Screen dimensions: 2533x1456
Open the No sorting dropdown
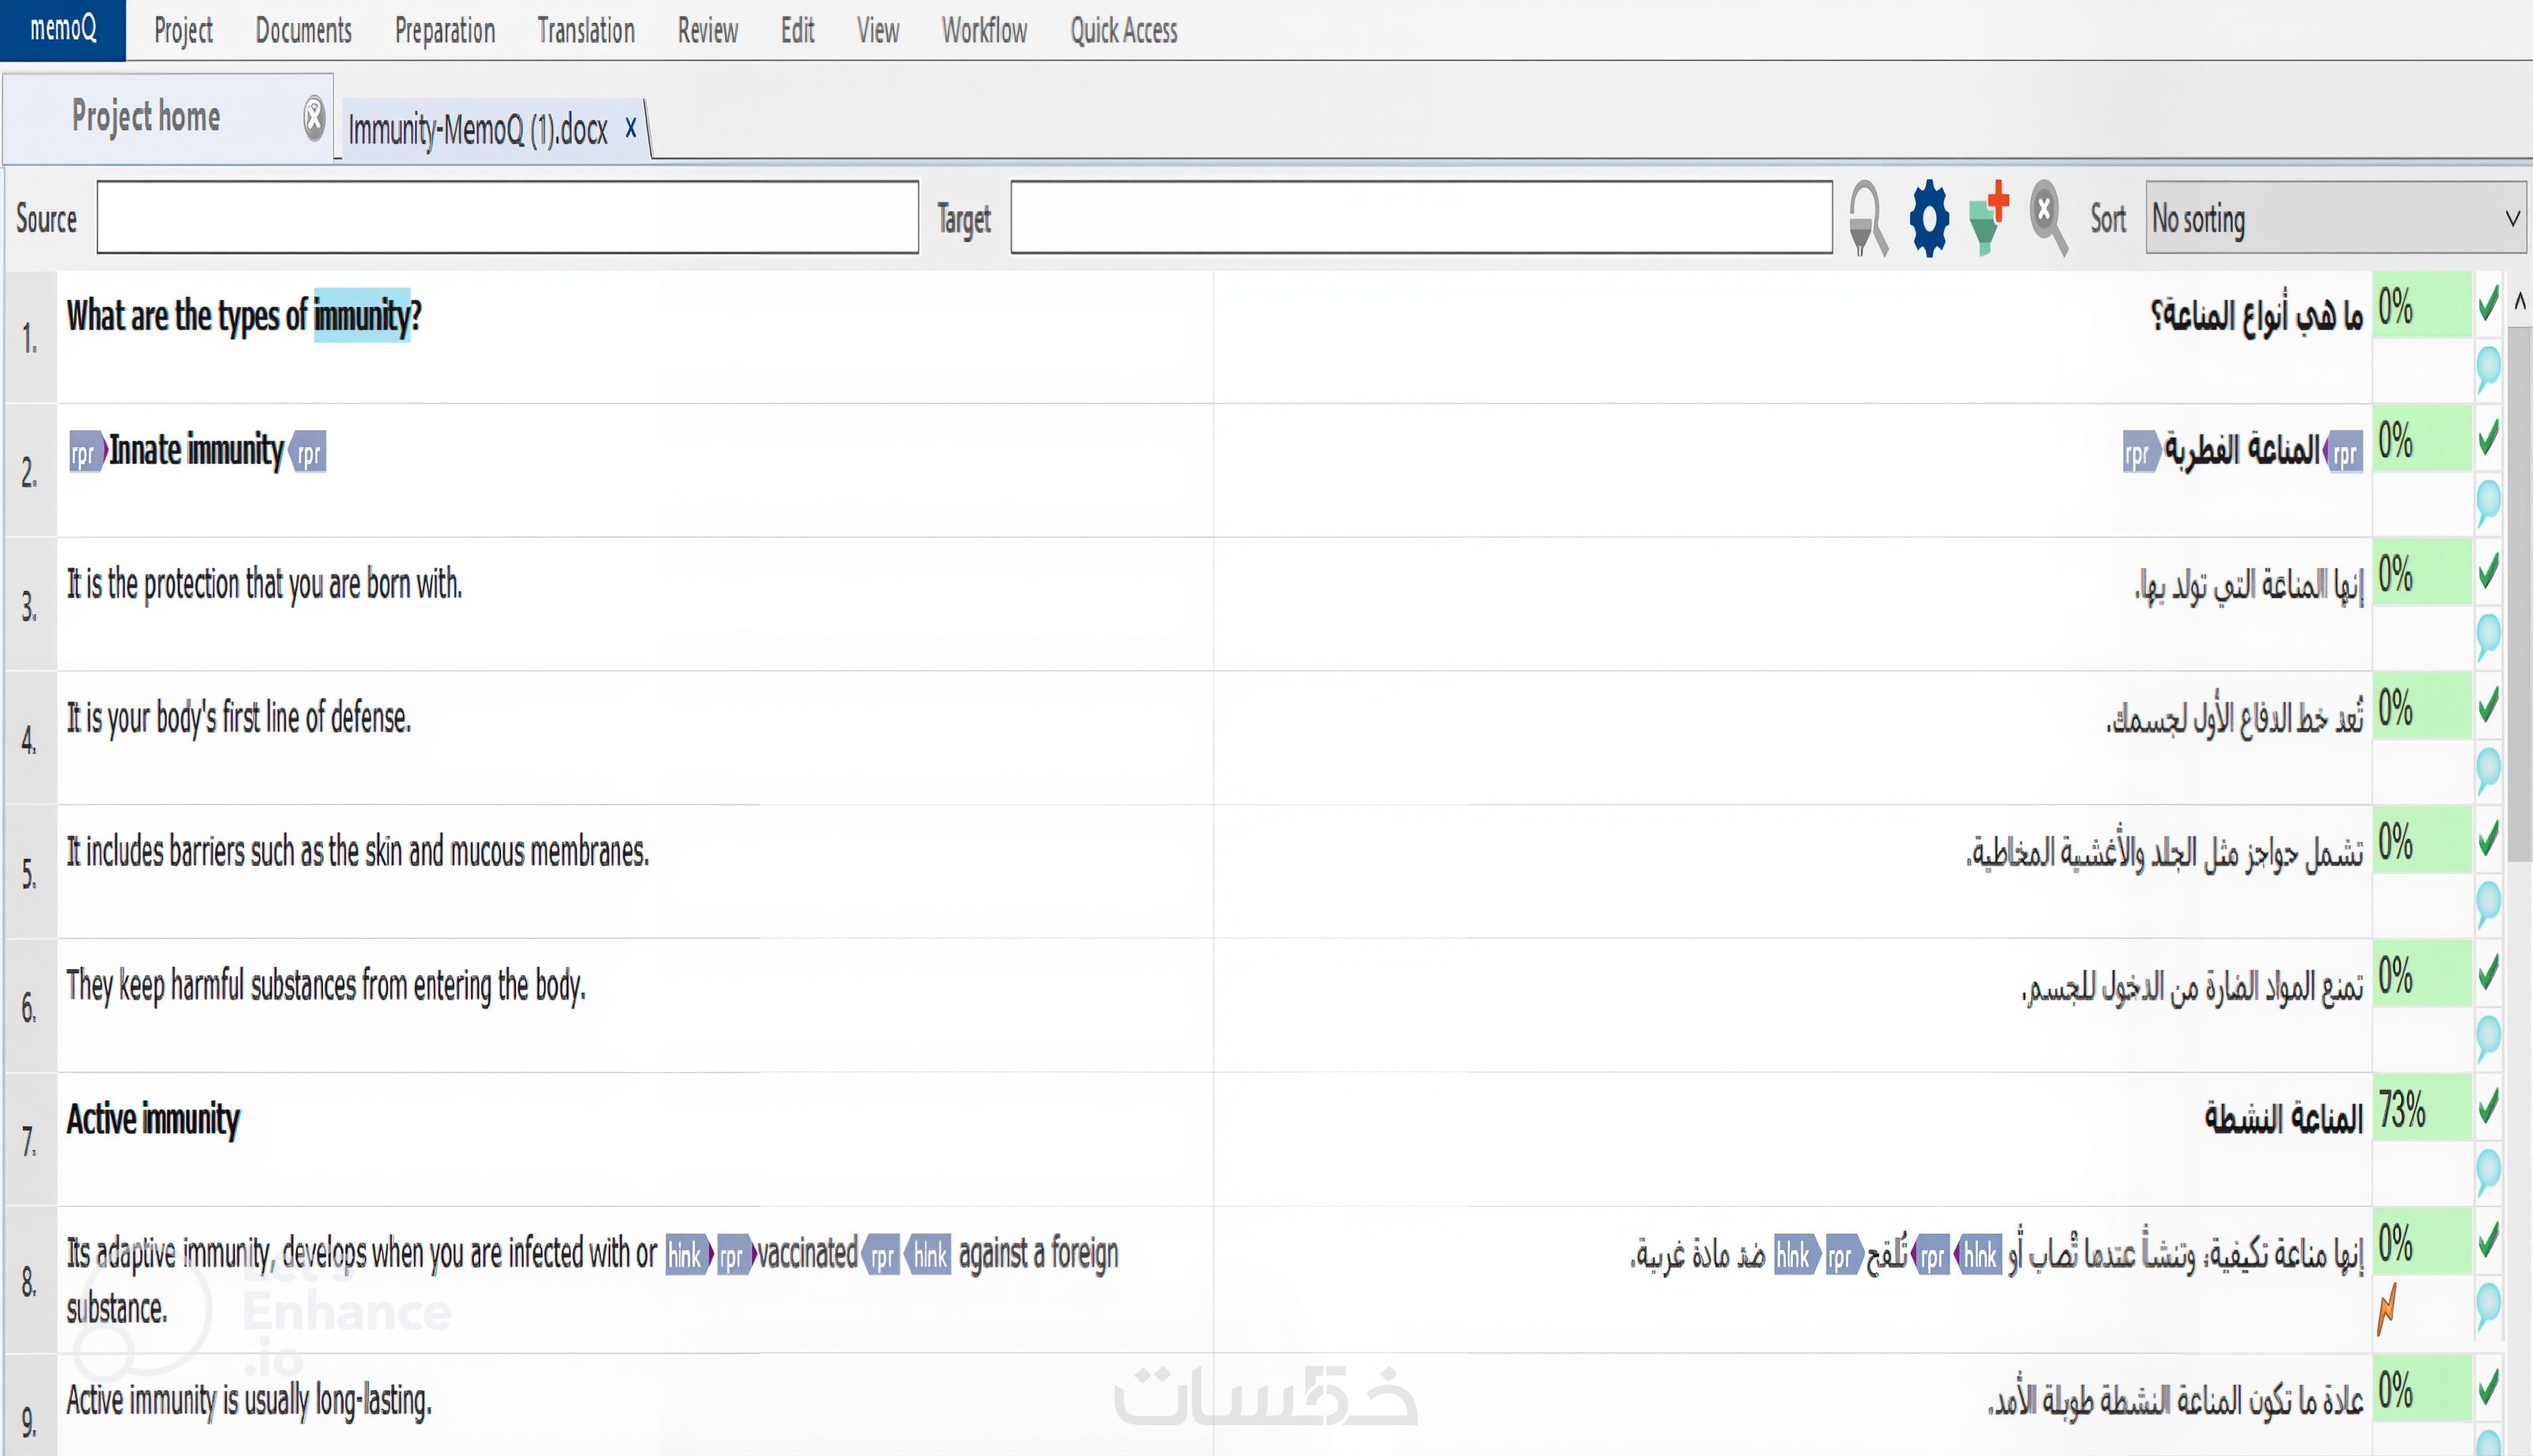[x=2334, y=218]
